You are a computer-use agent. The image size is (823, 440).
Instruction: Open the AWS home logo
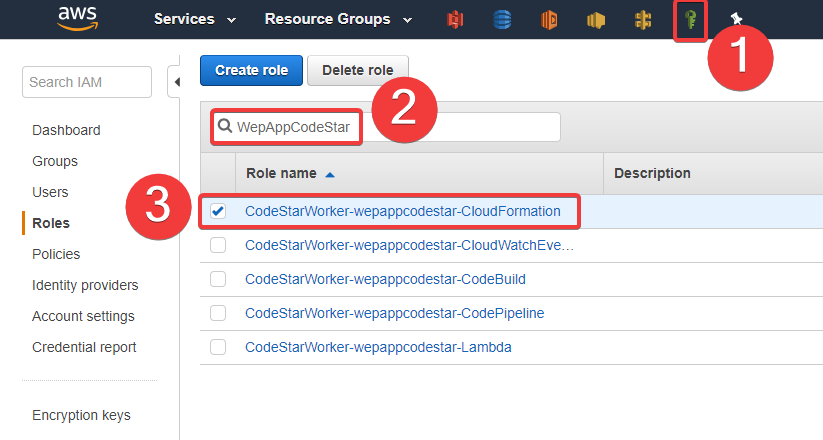click(78, 19)
